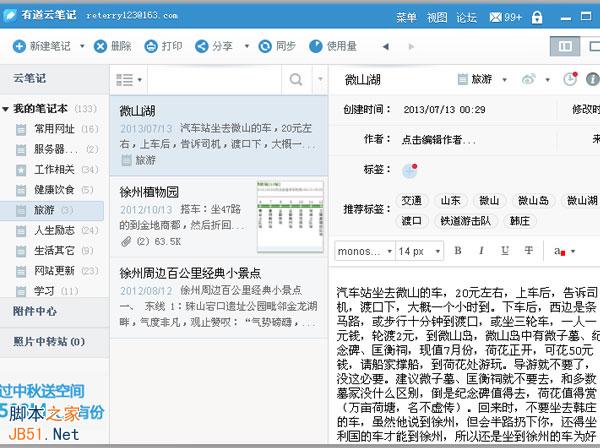Click the 有道云笔记 app logo icon
The height and width of the screenshot is (448, 600).
click(x=10, y=16)
